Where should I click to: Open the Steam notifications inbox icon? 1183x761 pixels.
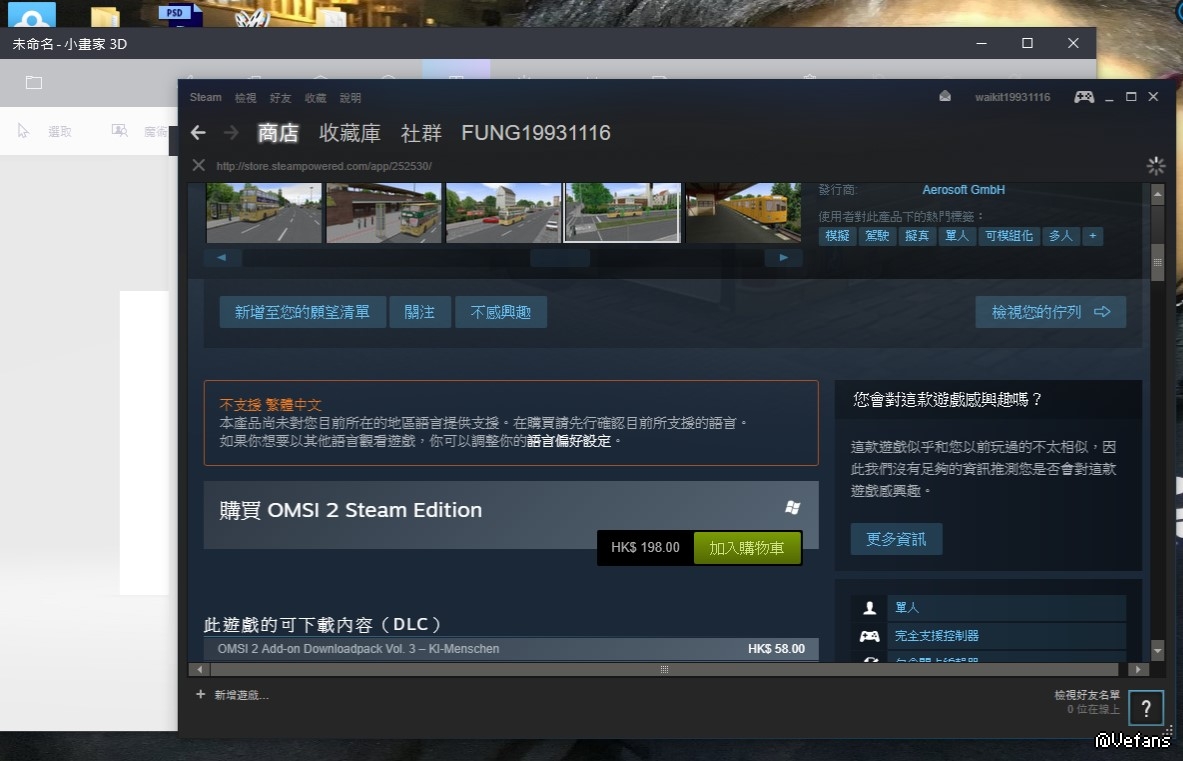coord(945,97)
